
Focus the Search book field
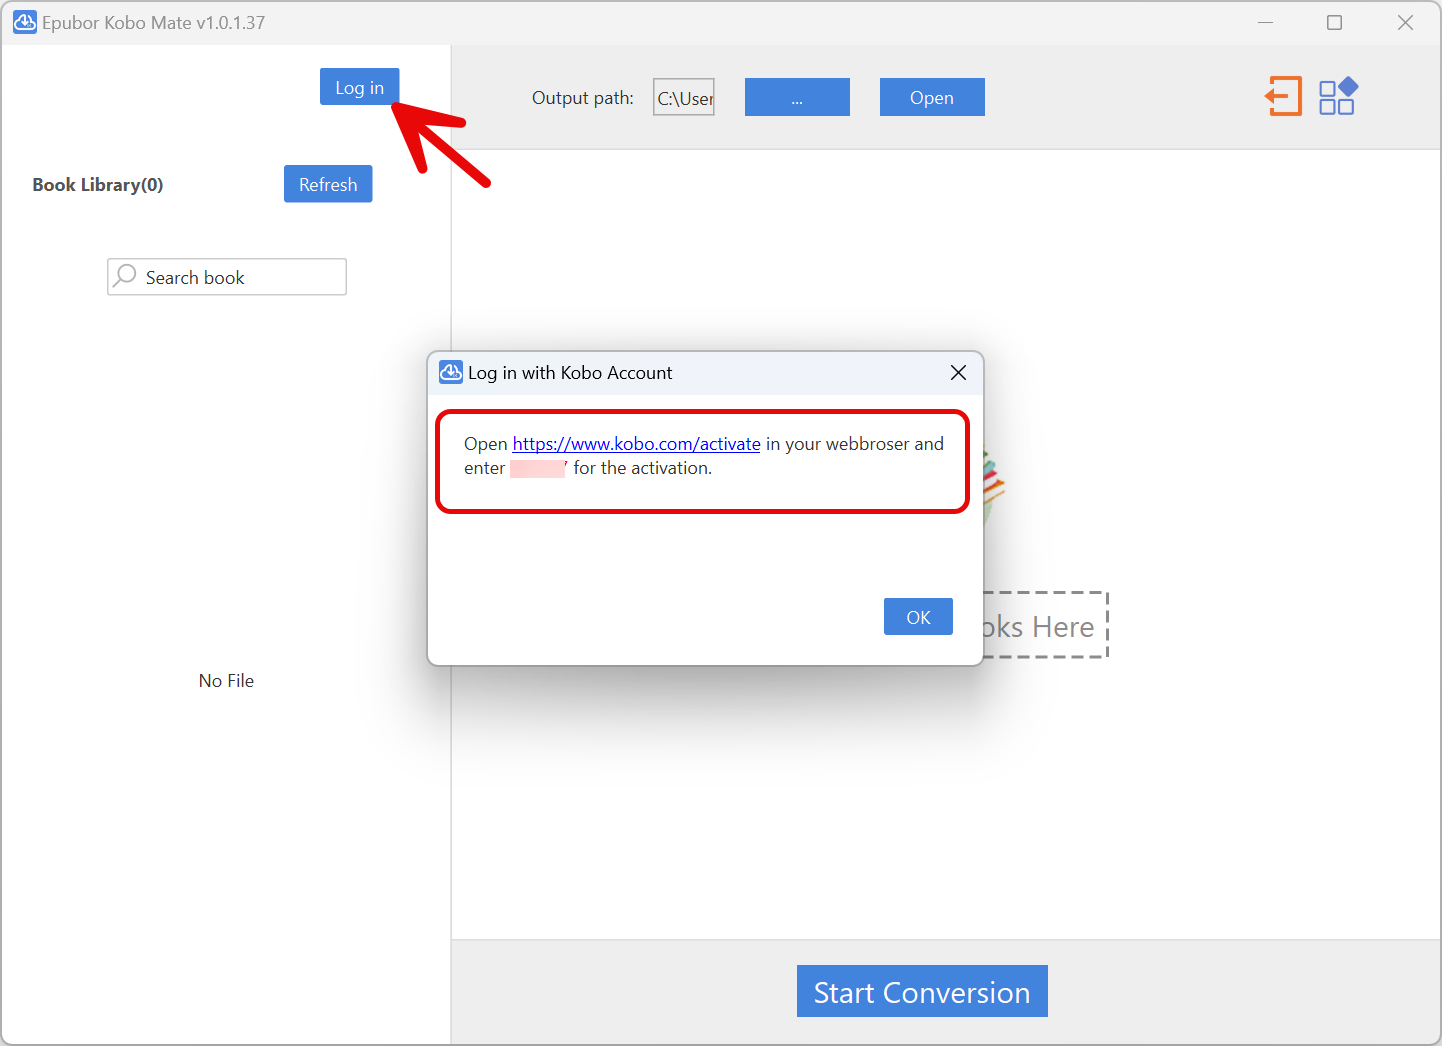point(240,277)
